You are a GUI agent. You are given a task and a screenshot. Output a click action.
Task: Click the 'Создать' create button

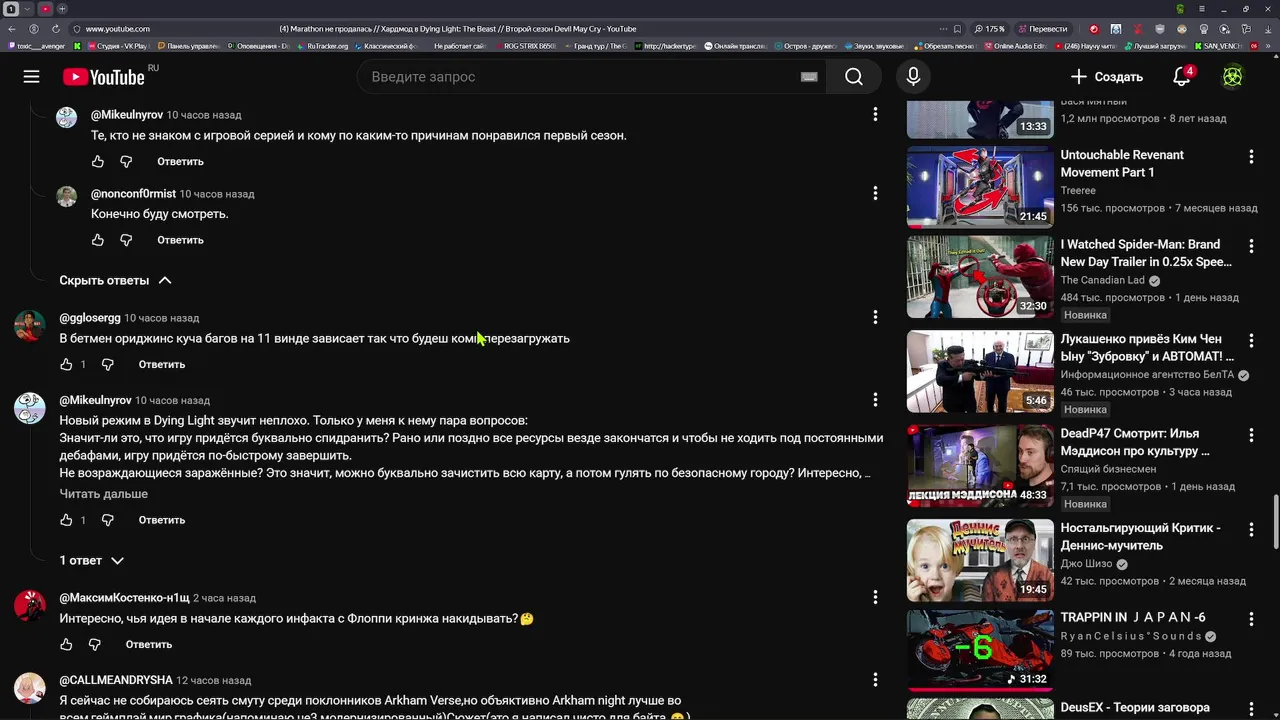(1106, 77)
